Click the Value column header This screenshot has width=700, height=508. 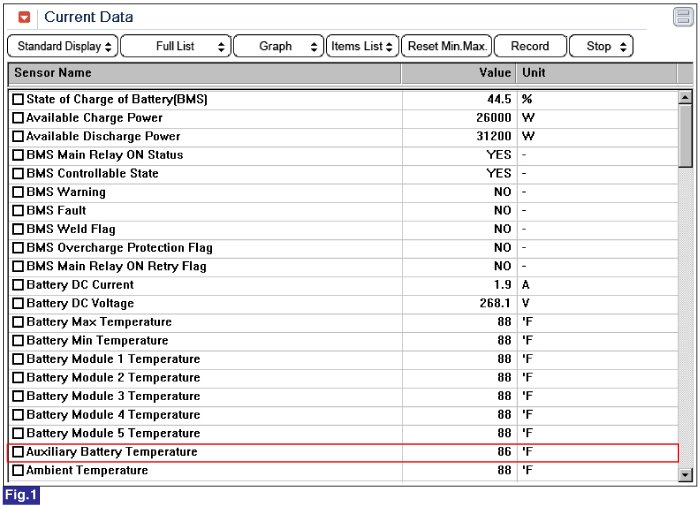tap(459, 73)
